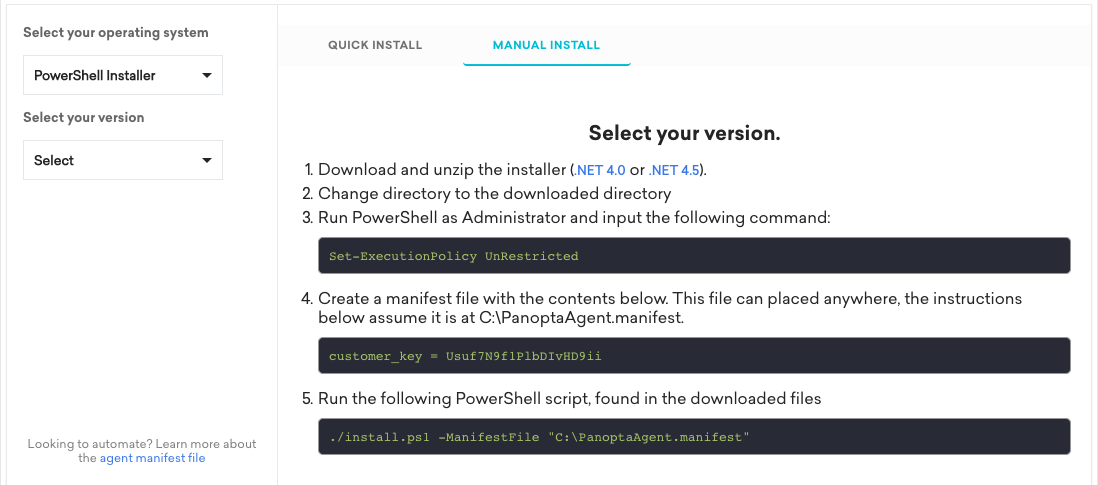Download the .NET 4.0 installer link
1098x485 pixels.
pyautogui.click(x=598, y=170)
